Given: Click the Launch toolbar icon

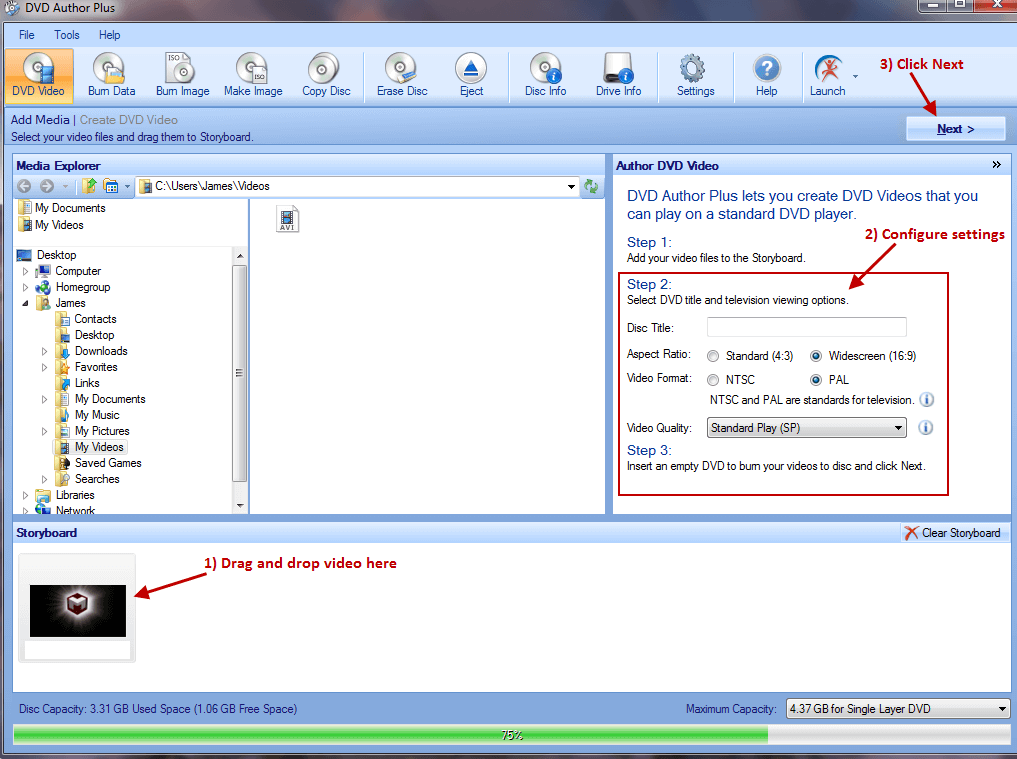Looking at the screenshot, I should [x=828, y=75].
